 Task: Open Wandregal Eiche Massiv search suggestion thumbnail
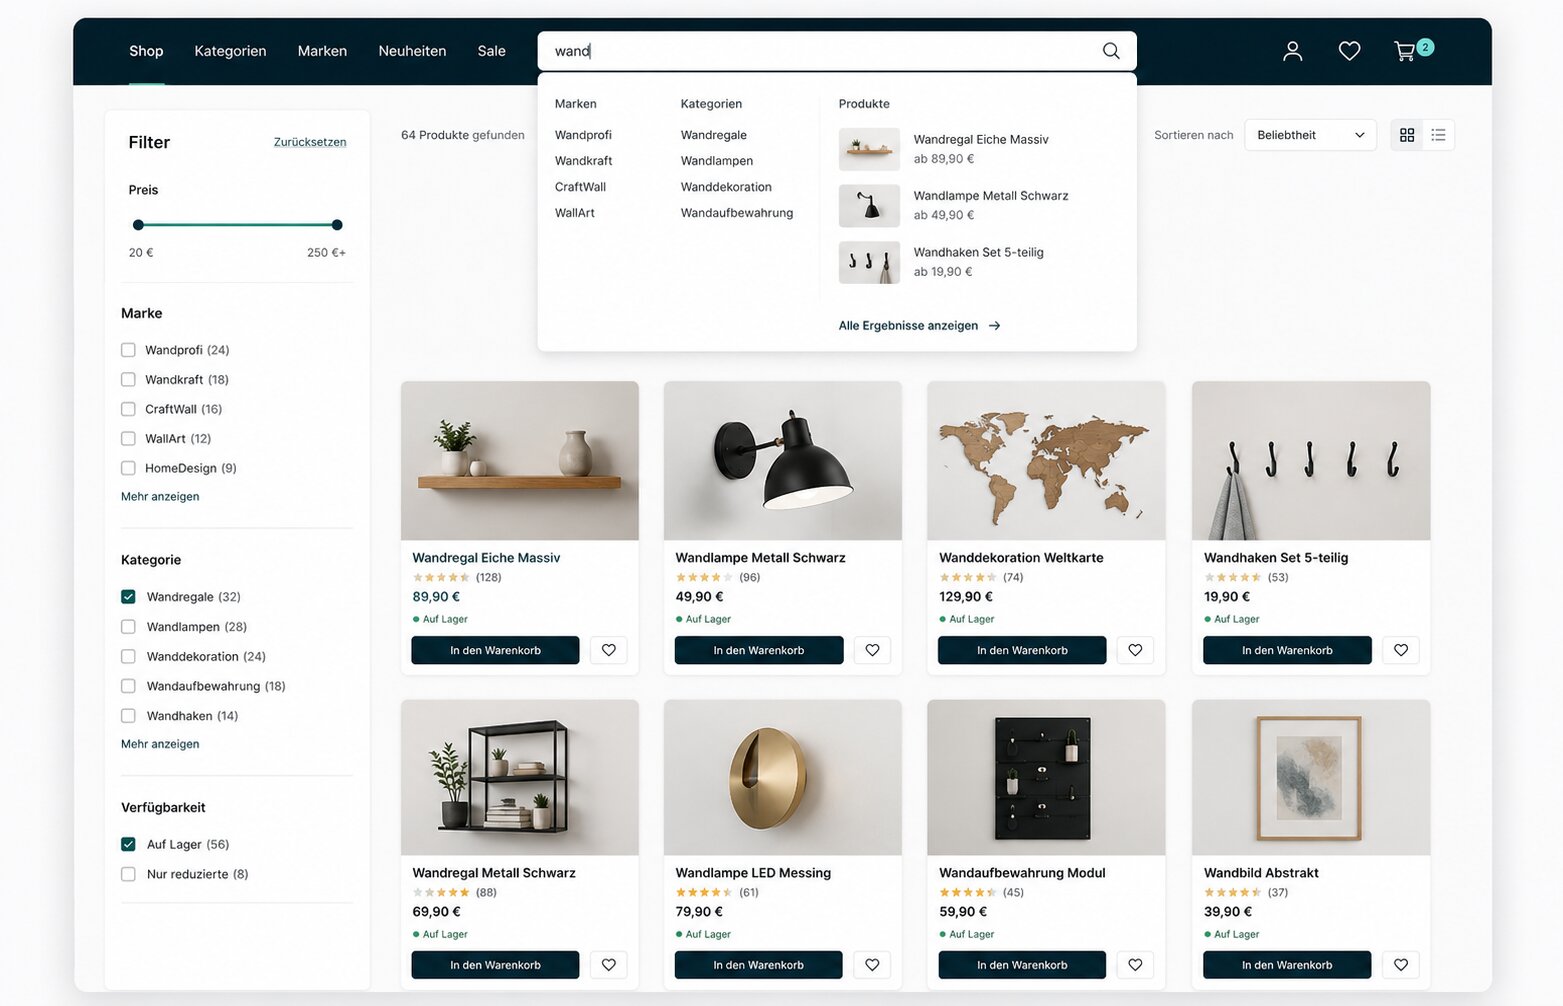(869, 149)
